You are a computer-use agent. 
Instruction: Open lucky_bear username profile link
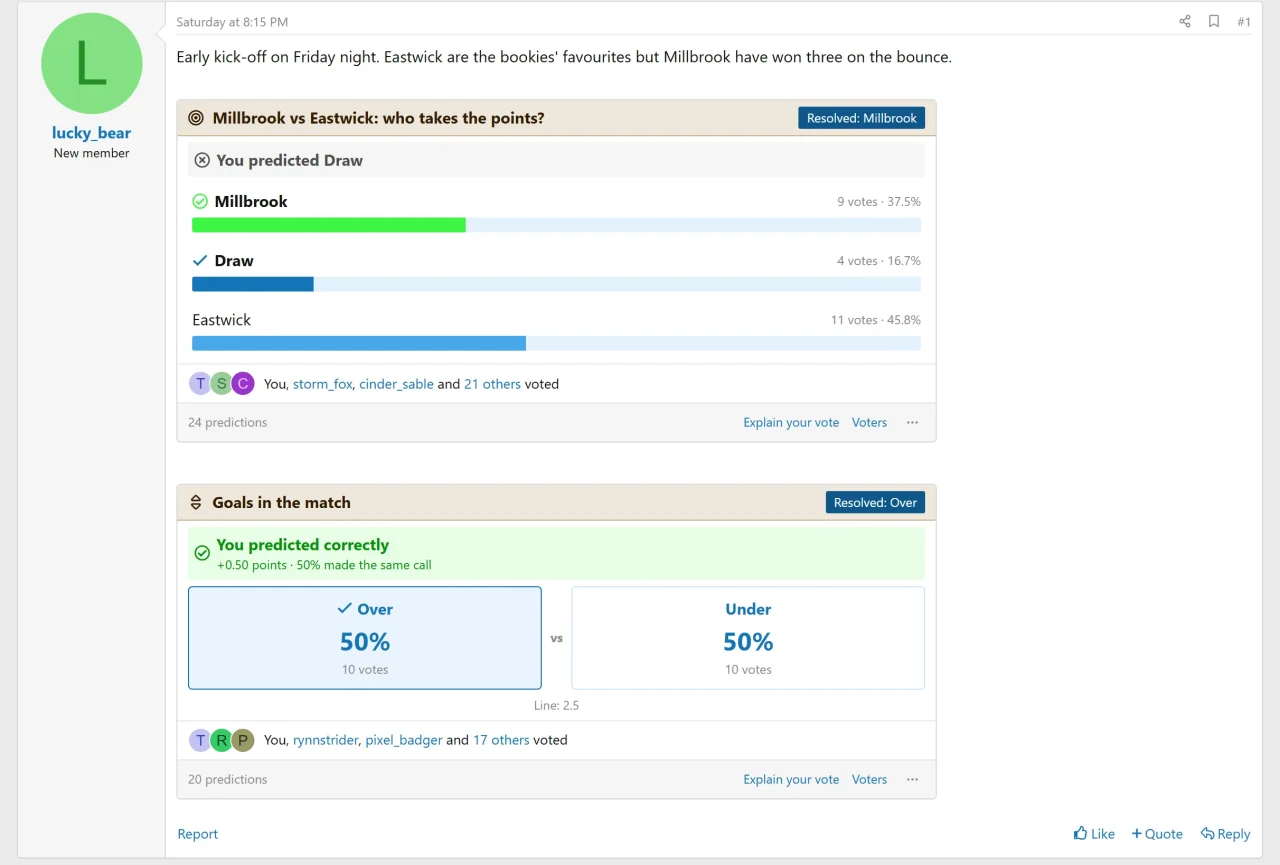point(91,133)
